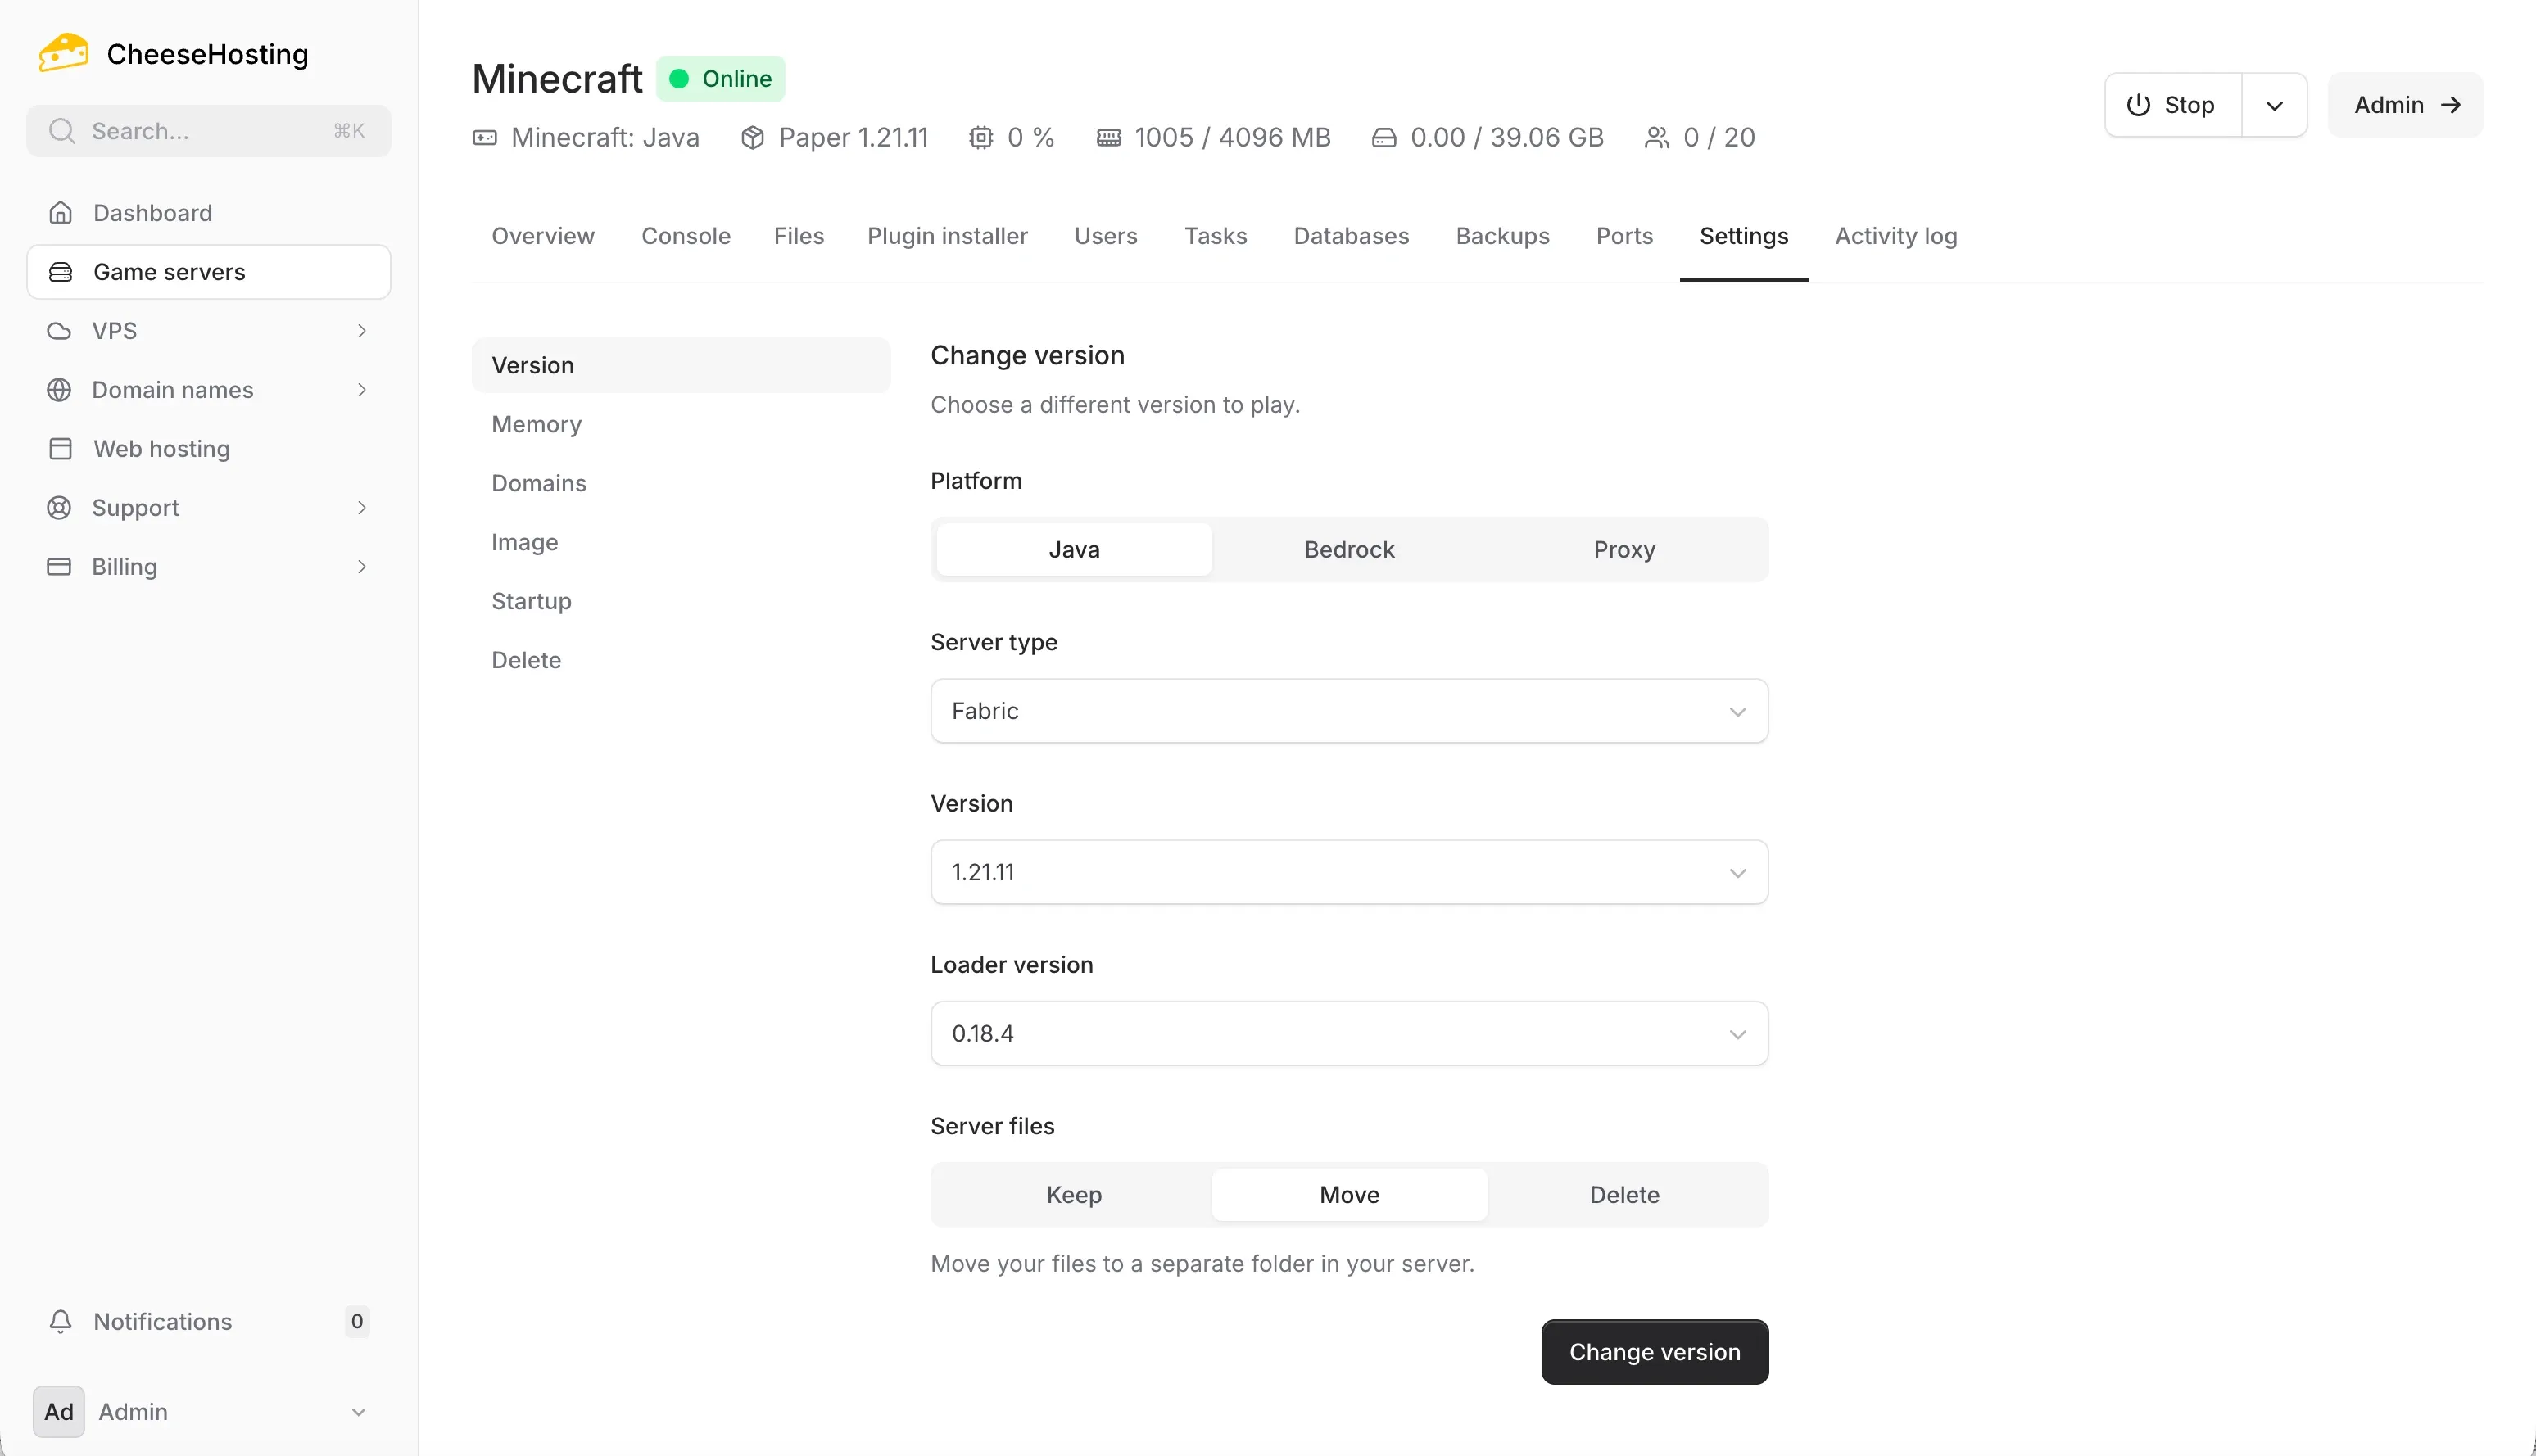The width and height of the screenshot is (2536, 1456).
Task: Choose Keep for server files
Action: click(1073, 1194)
